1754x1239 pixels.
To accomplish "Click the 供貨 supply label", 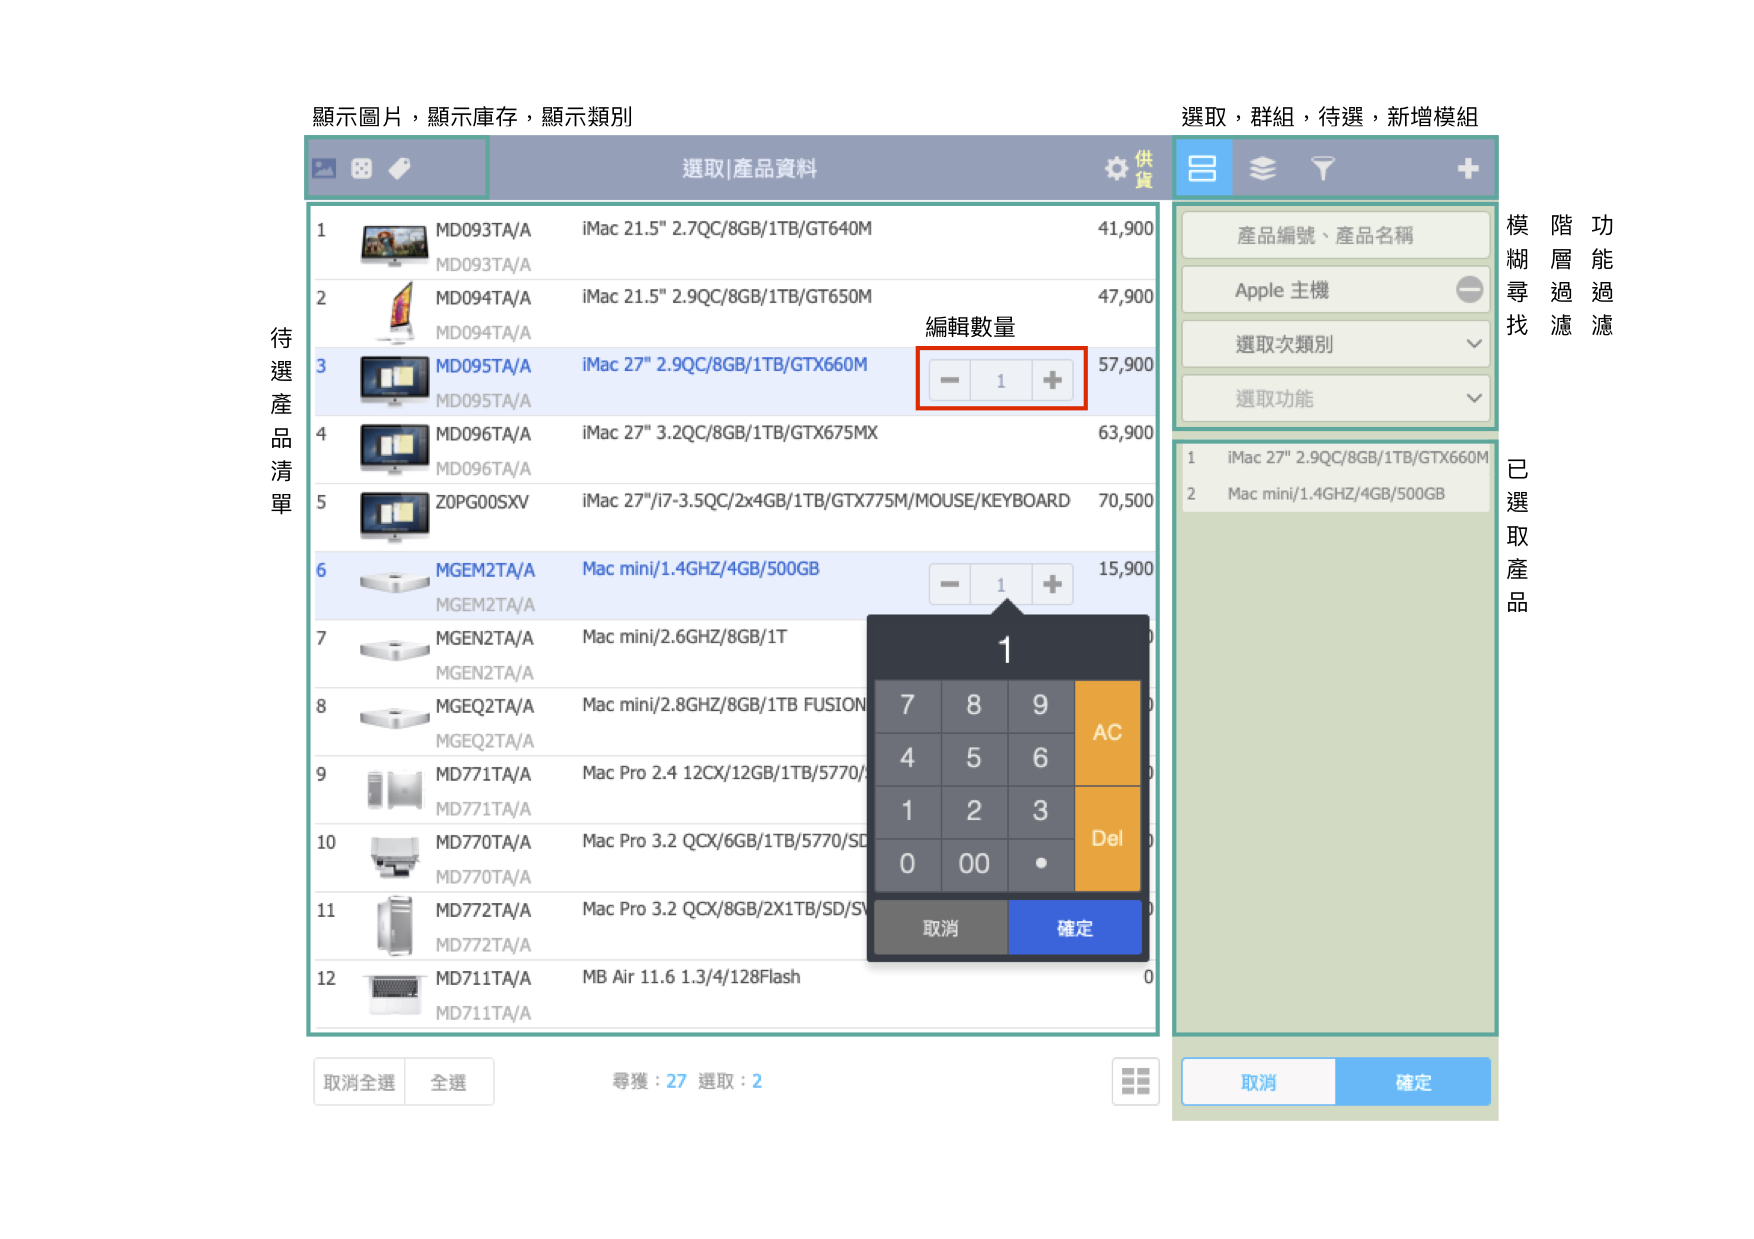I will tap(1144, 169).
